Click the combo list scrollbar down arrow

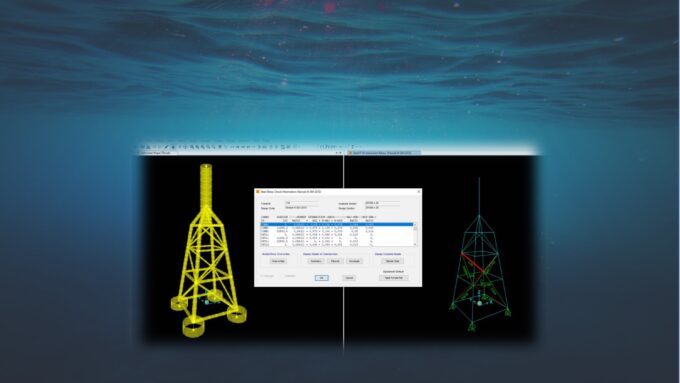[415, 244]
